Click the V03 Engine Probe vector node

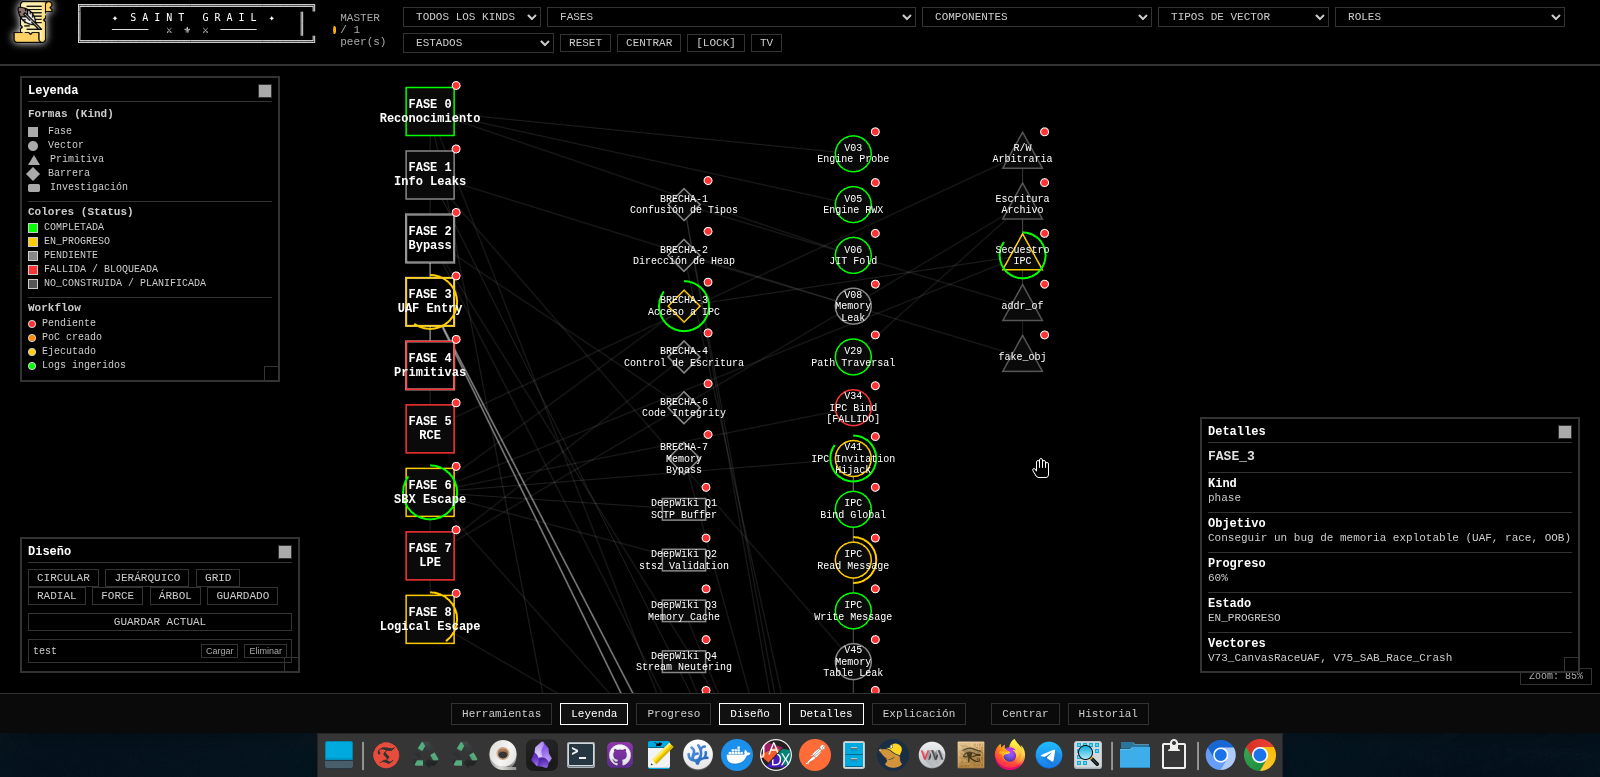tap(853, 154)
